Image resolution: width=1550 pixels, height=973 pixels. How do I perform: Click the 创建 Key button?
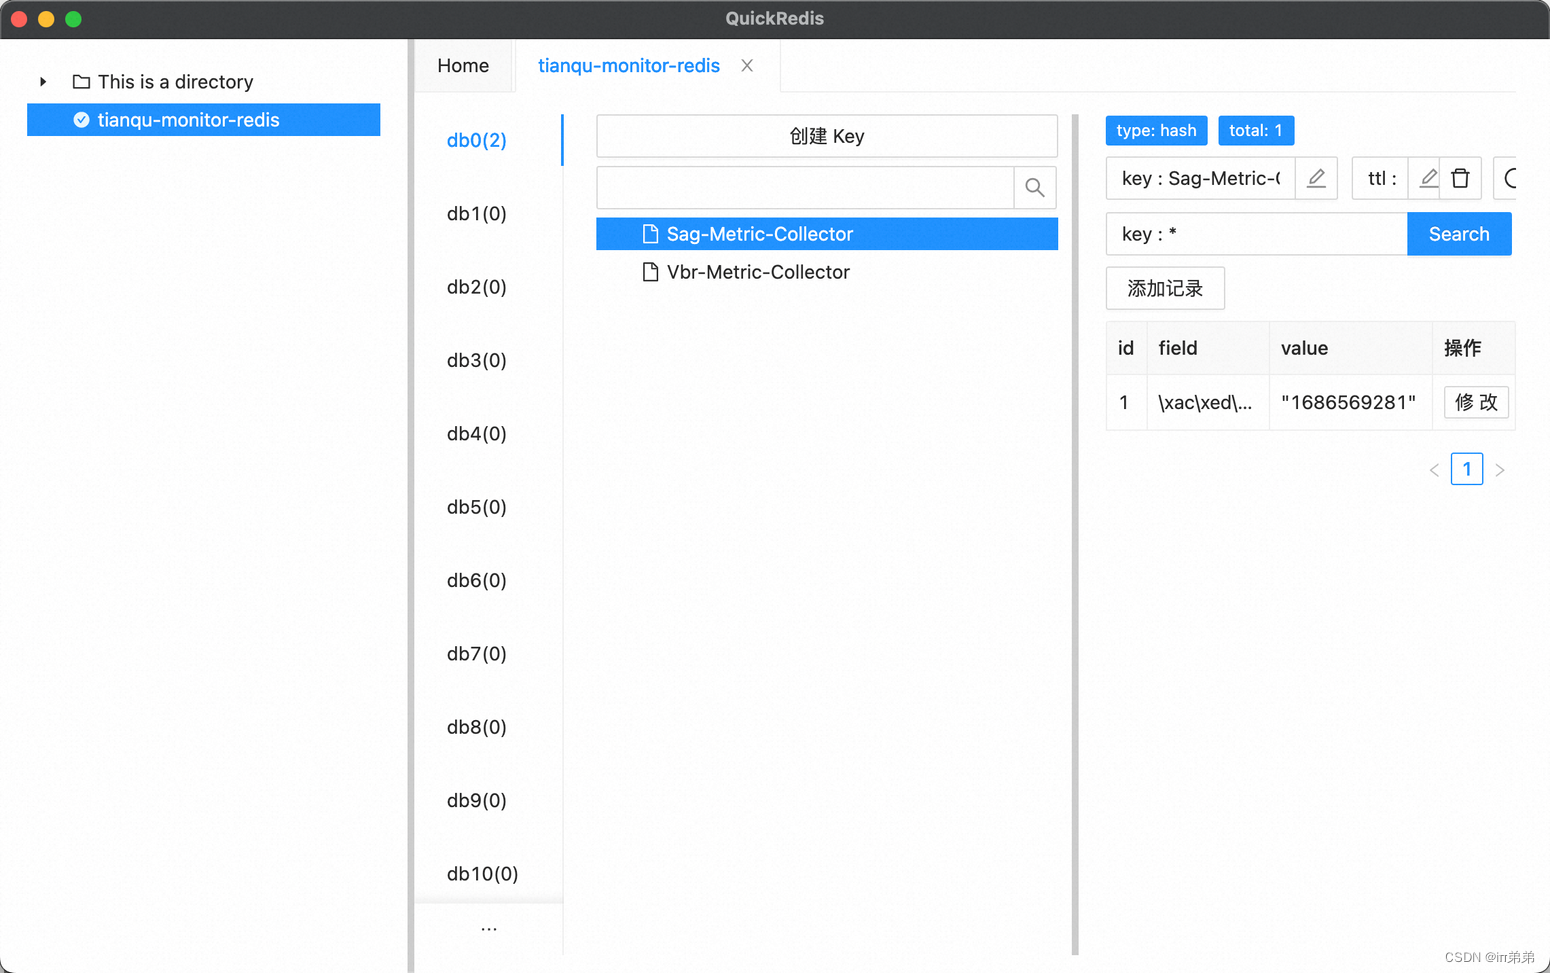coord(827,136)
